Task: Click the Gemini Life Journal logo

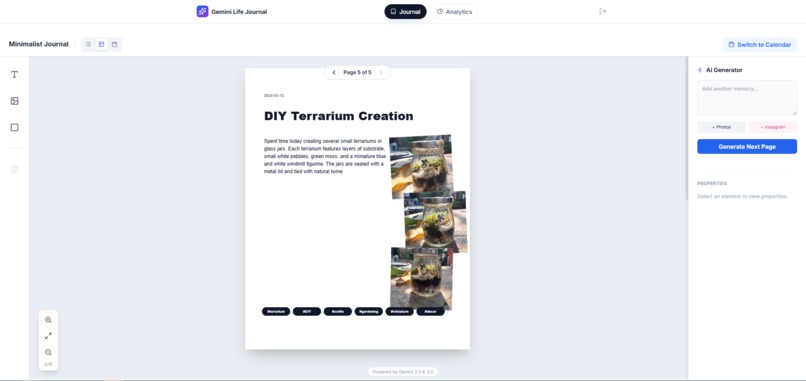Action: point(202,11)
